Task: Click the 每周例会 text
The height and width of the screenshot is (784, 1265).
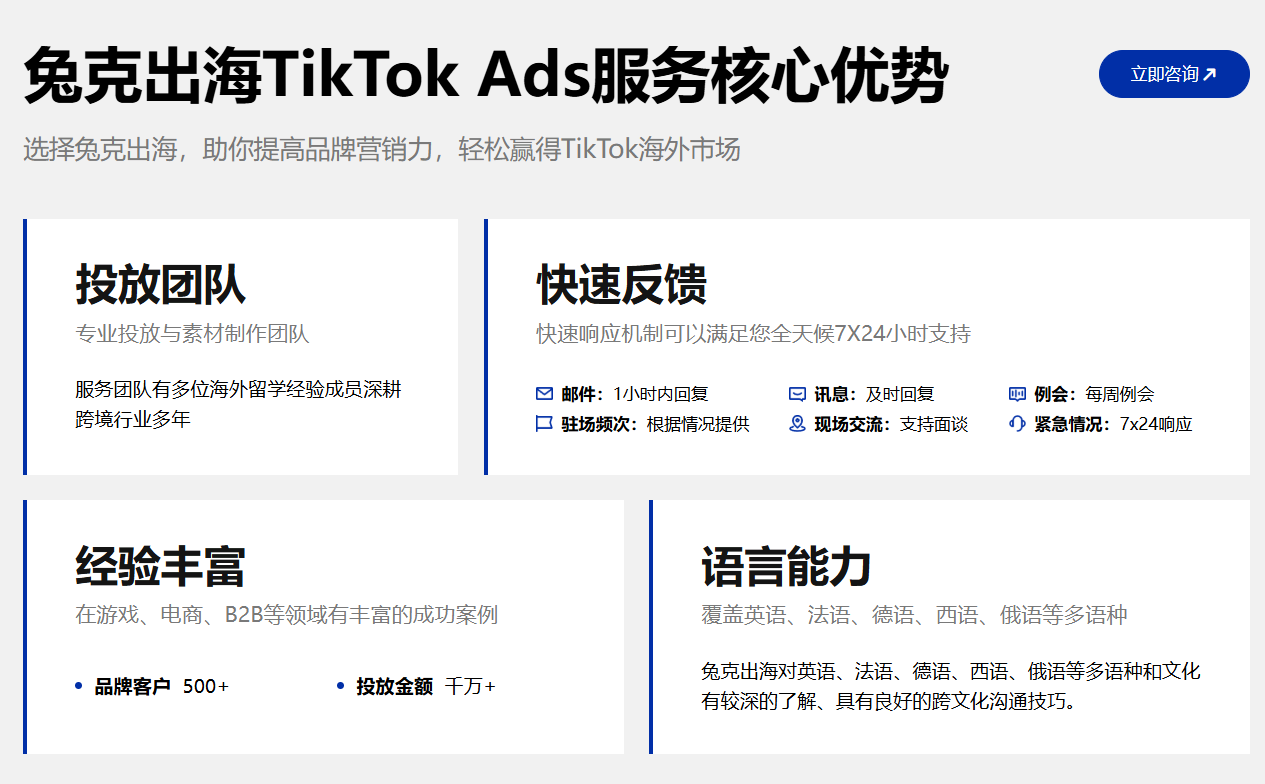Action: [x=1119, y=394]
